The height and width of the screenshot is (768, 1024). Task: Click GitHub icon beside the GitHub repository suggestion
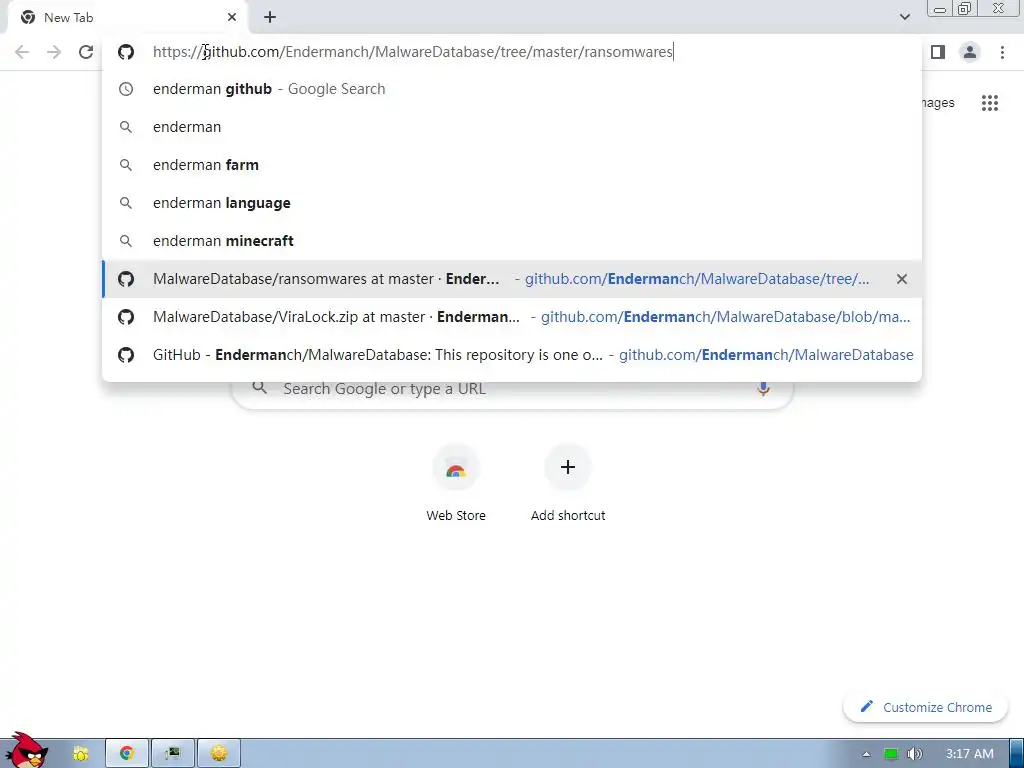click(x=126, y=355)
